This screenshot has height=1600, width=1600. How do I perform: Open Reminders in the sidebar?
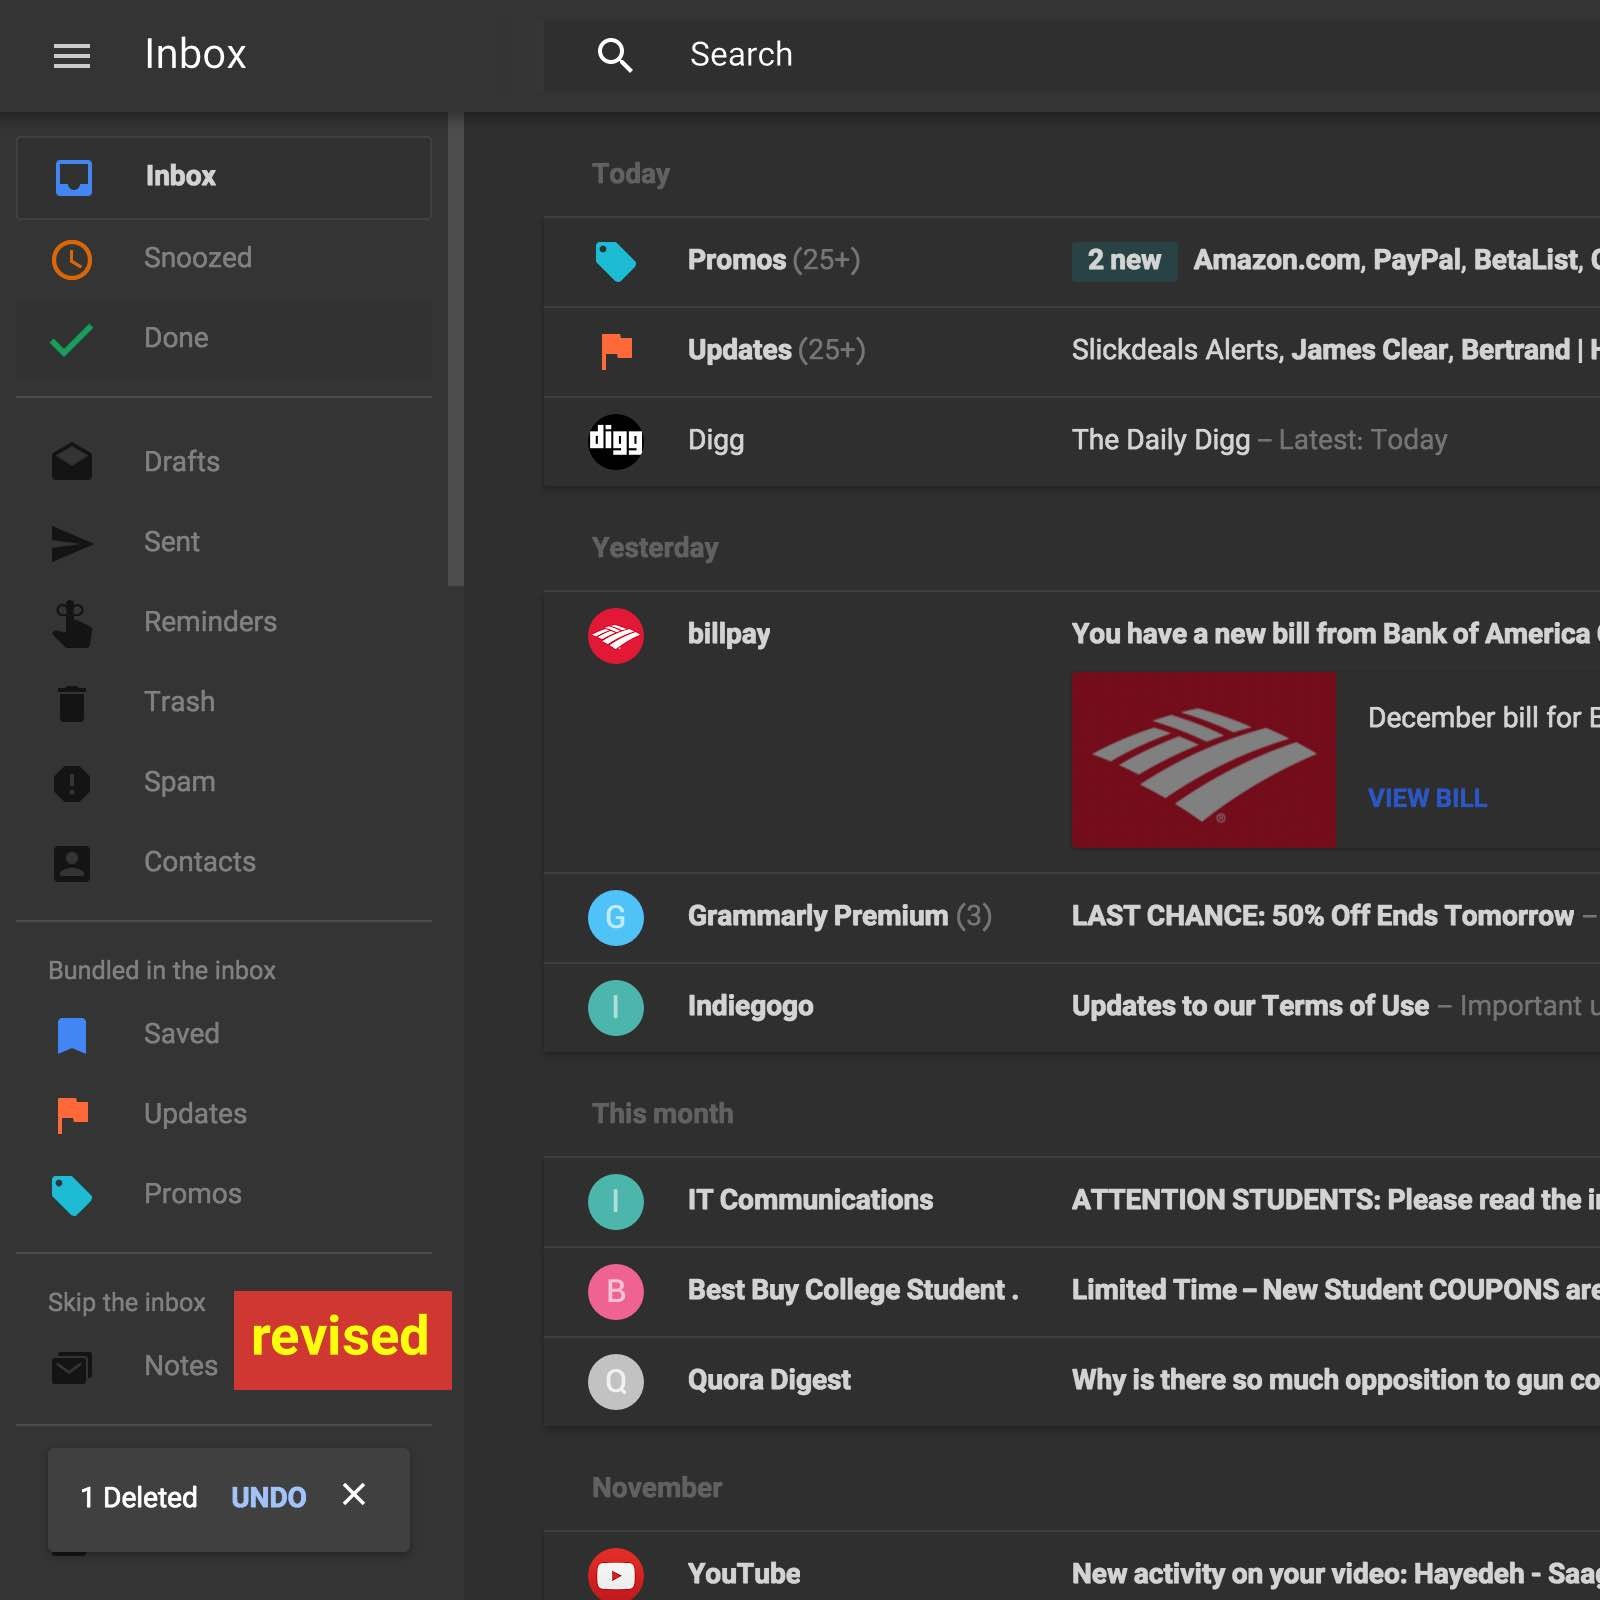point(224,621)
